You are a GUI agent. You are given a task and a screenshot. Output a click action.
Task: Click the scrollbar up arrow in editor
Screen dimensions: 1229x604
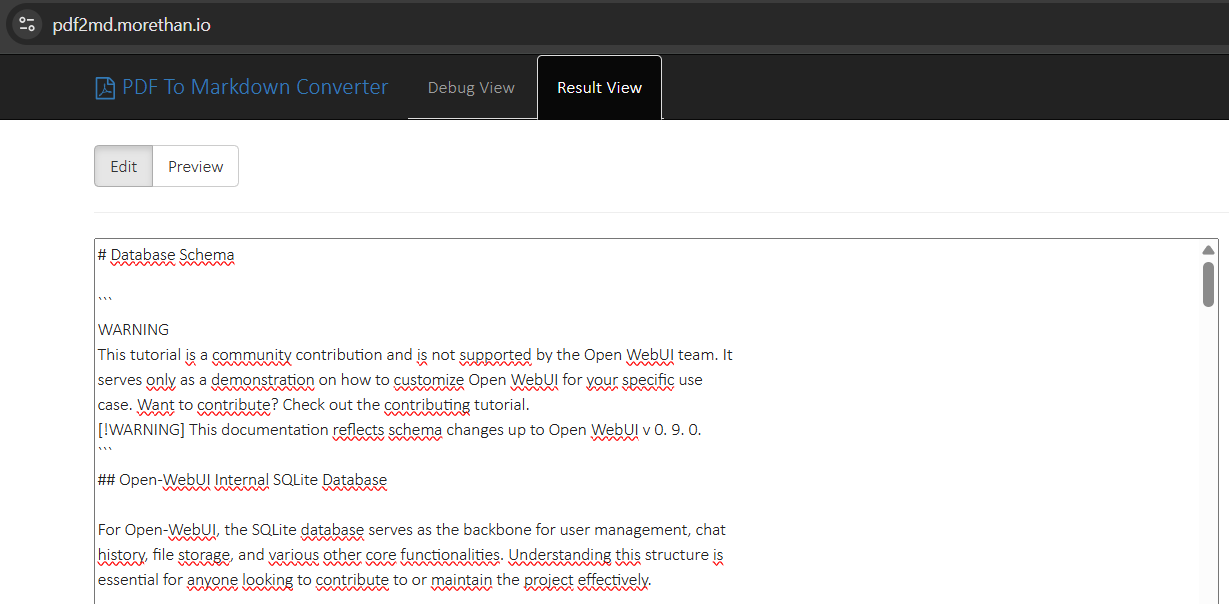[x=1208, y=250]
